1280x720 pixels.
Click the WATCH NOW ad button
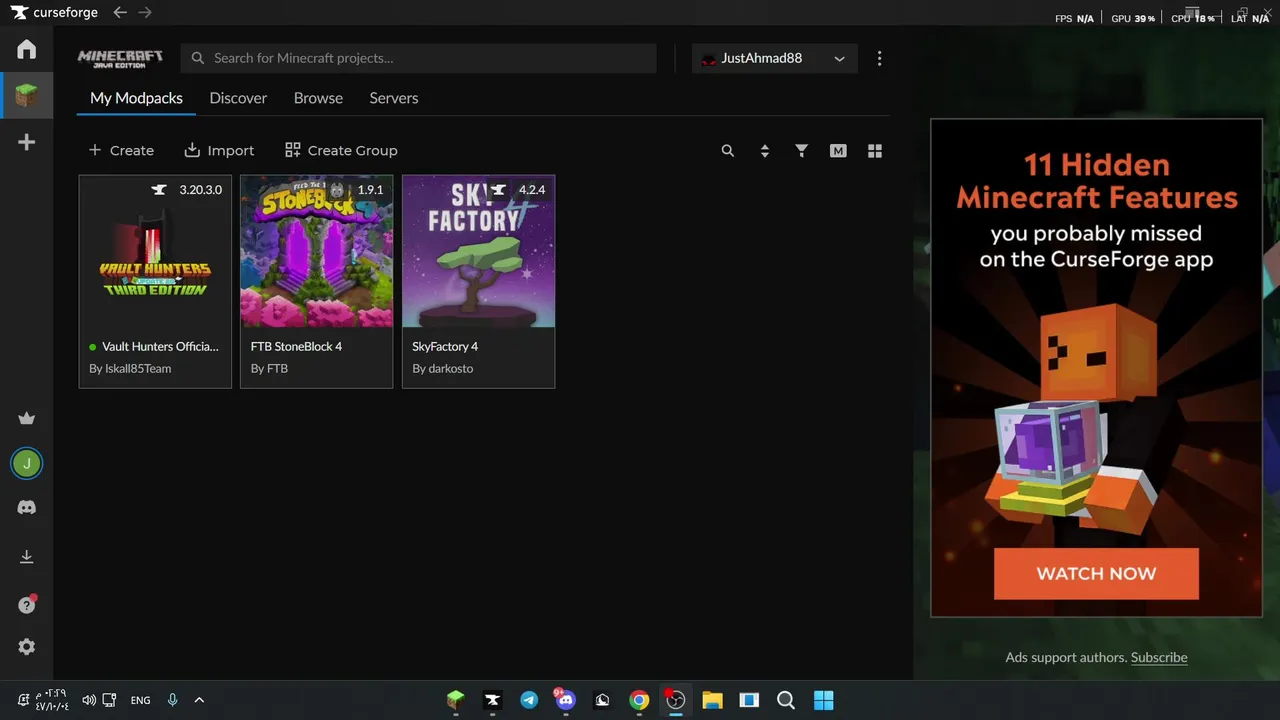1096,574
